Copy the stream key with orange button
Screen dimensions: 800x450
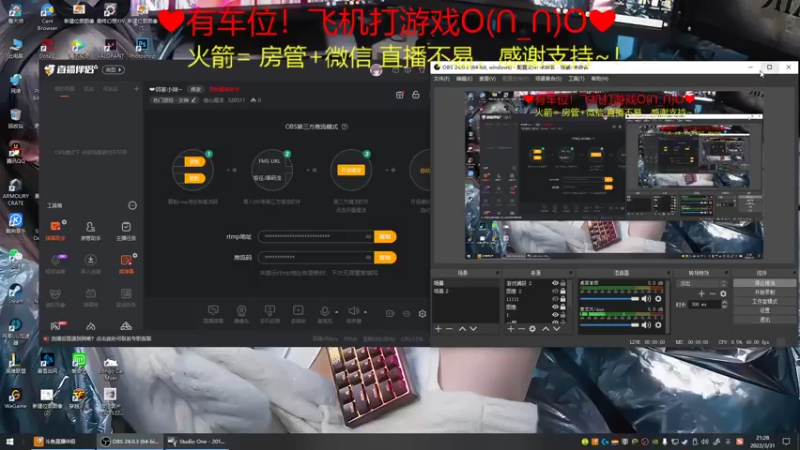(385, 257)
